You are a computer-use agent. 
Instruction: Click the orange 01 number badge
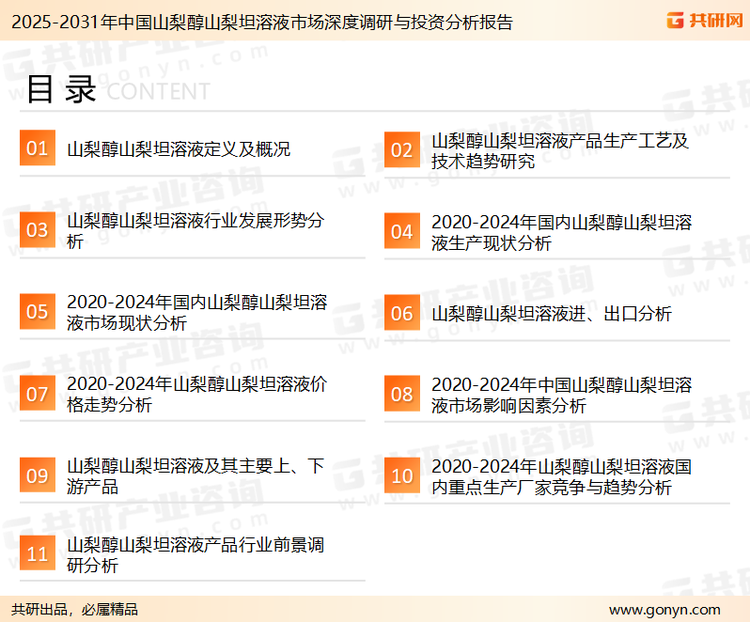[37, 148]
